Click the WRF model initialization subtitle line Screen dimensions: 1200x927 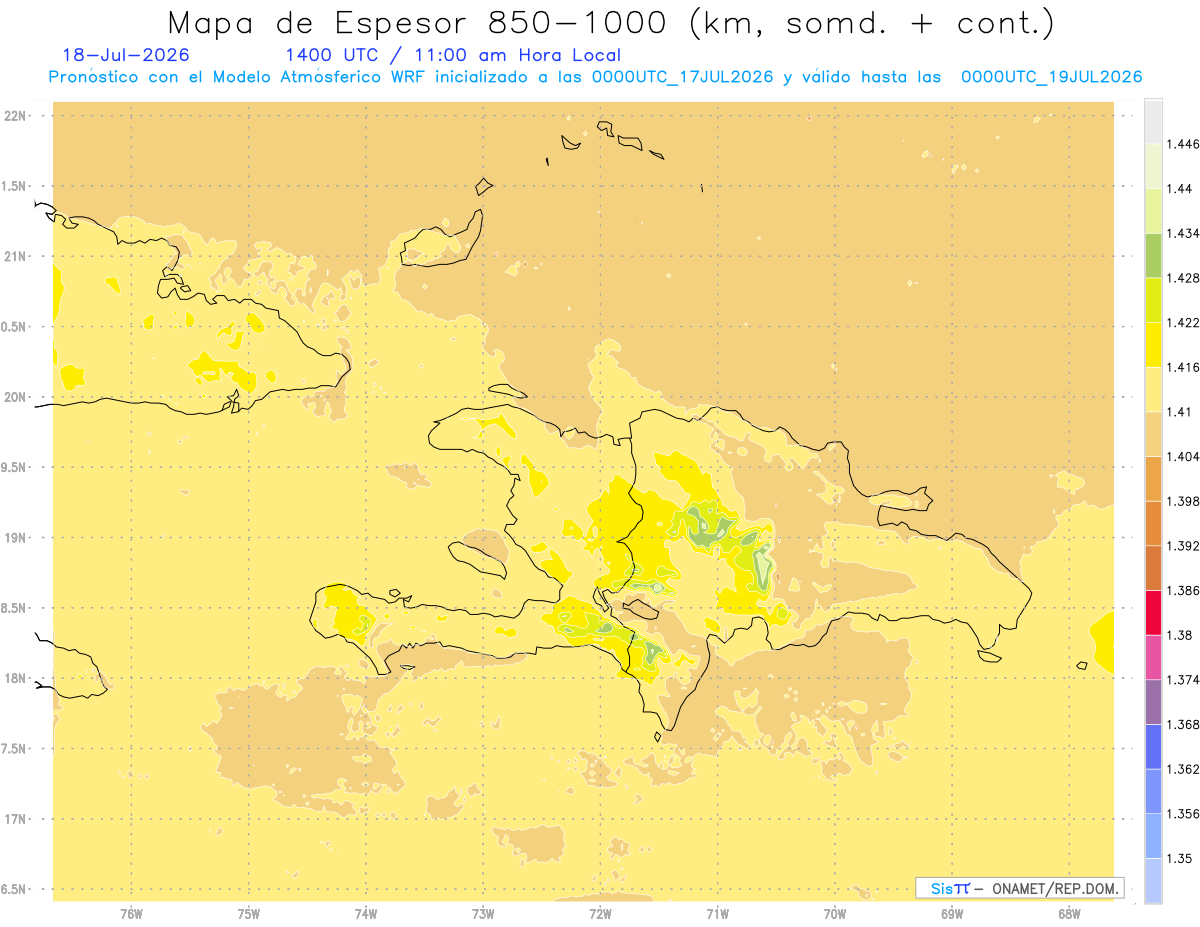(x=595, y=77)
